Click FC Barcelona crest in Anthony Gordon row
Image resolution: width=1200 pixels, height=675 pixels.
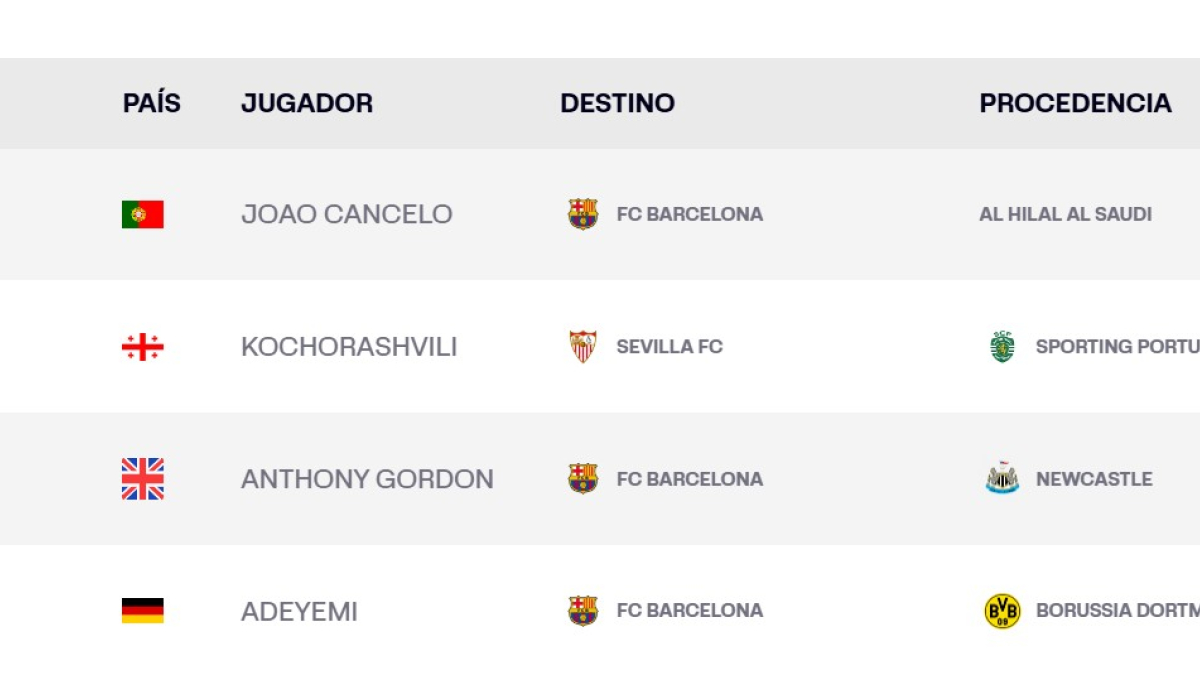583,479
